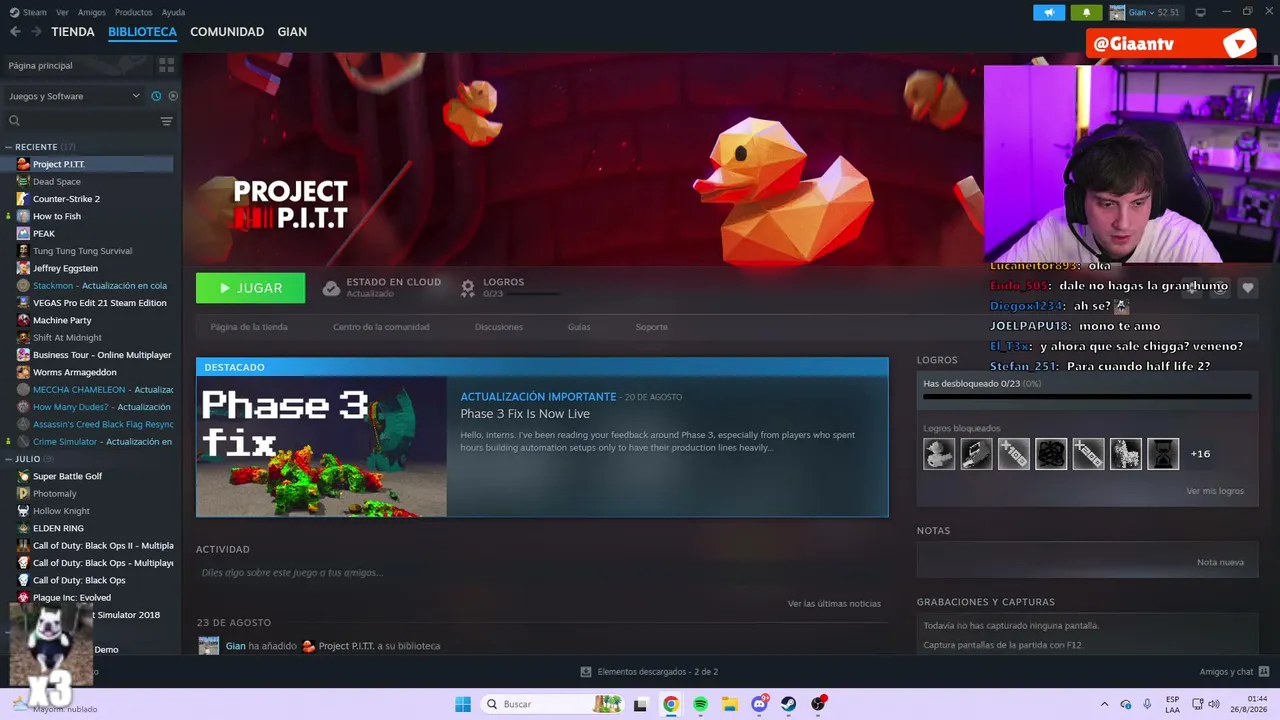Go to the COMUNIDAD tab
The height and width of the screenshot is (720, 1280).
click(227, 32)
